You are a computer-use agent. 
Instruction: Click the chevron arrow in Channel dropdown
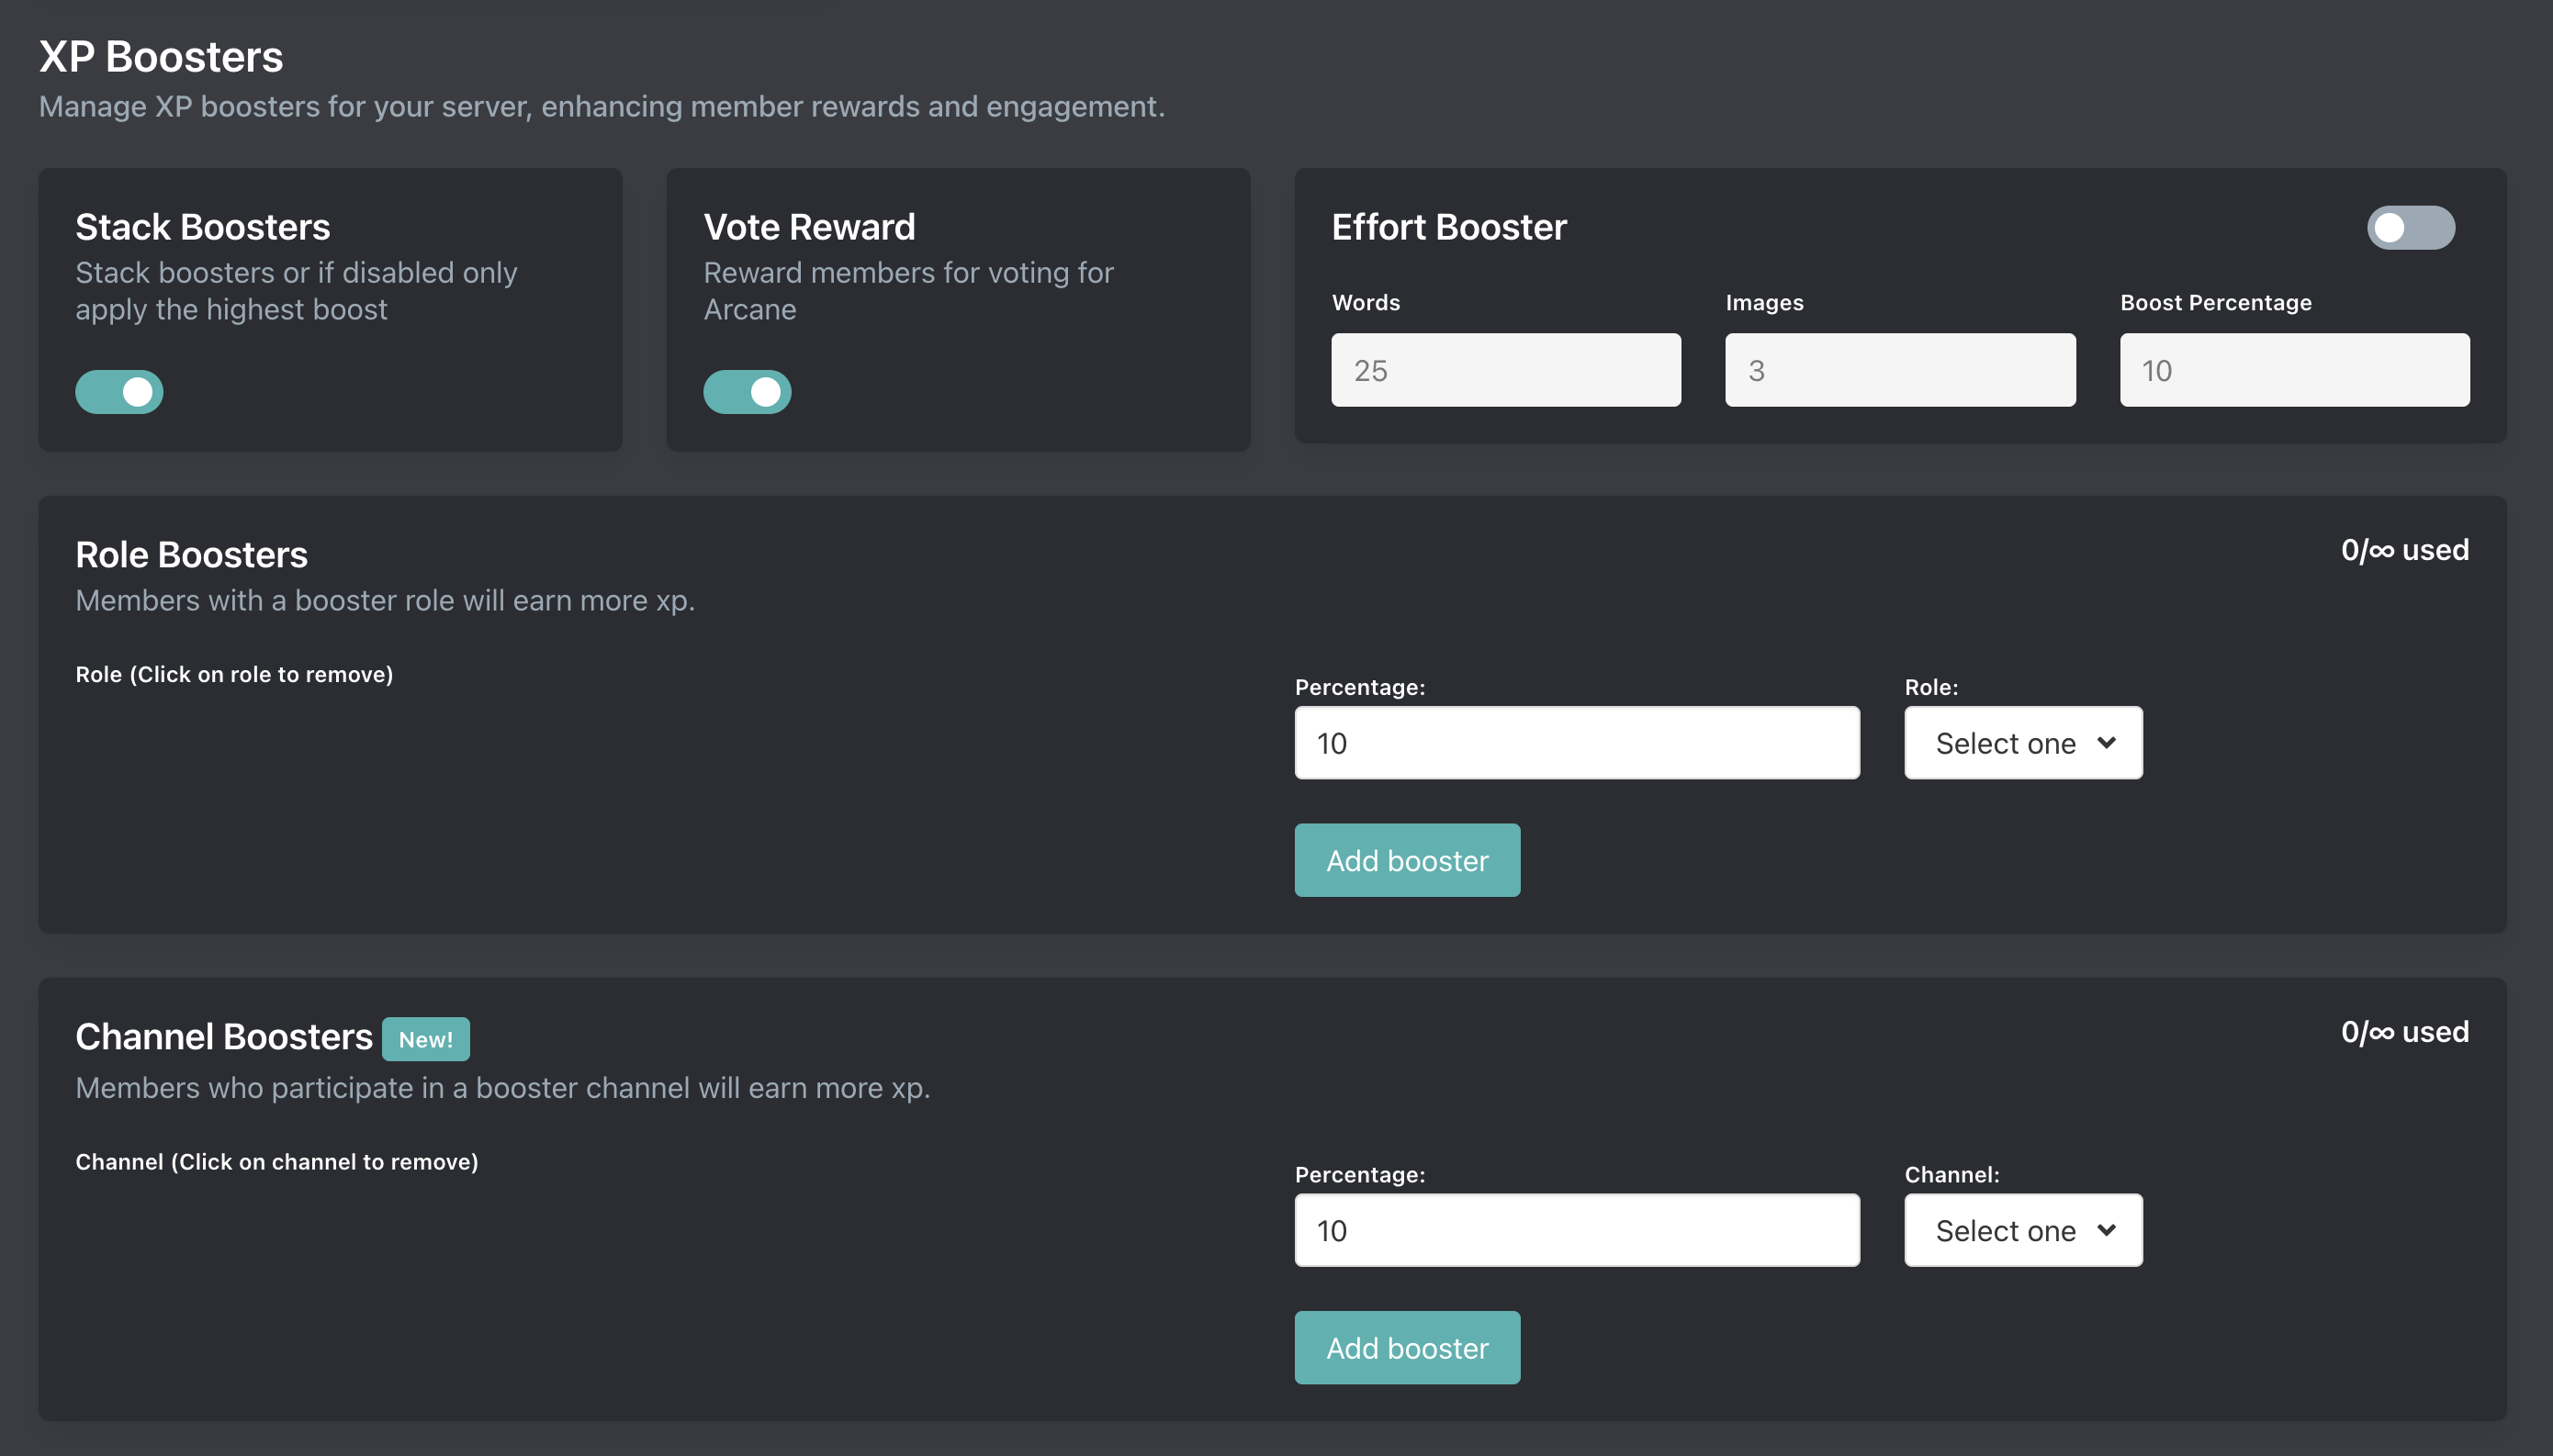tap(2107, 1230)
